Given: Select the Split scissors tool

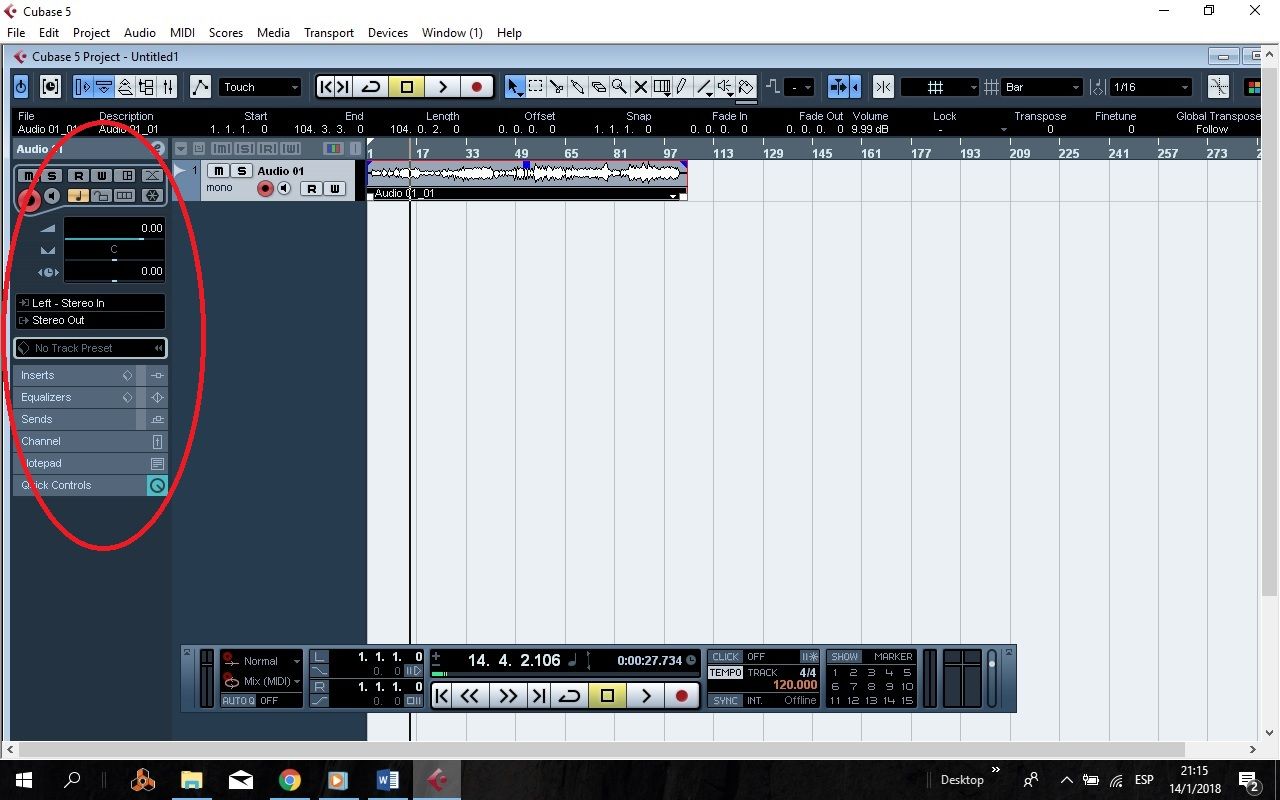Looking at the screenshot, I should (557, 87).
